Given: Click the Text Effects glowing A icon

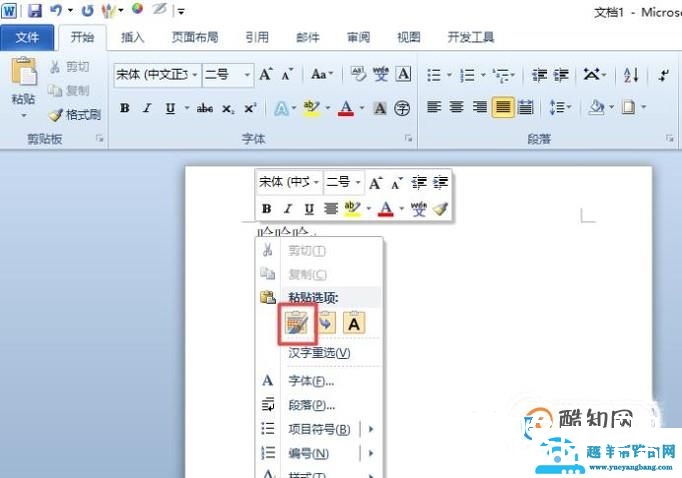Looking at the screenshot, I should [x=281, y=108].
